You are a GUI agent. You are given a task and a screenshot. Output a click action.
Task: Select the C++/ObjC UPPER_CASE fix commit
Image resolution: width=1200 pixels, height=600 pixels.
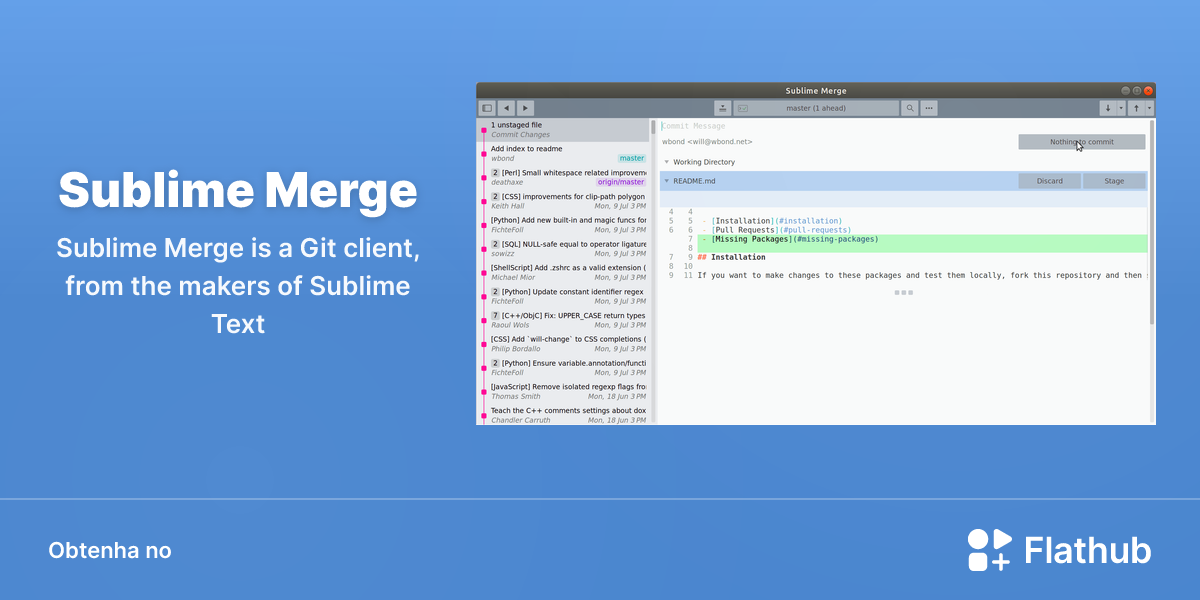pyautogui.click(x=564, y=320)
